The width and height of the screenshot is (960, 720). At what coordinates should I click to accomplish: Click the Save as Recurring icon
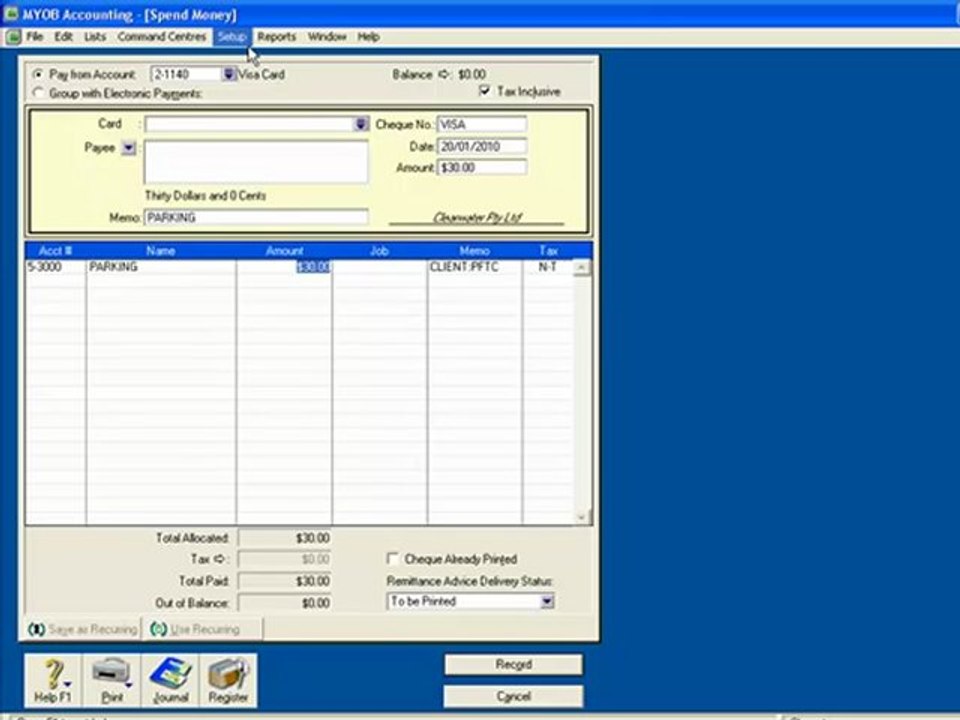point(37,629)
